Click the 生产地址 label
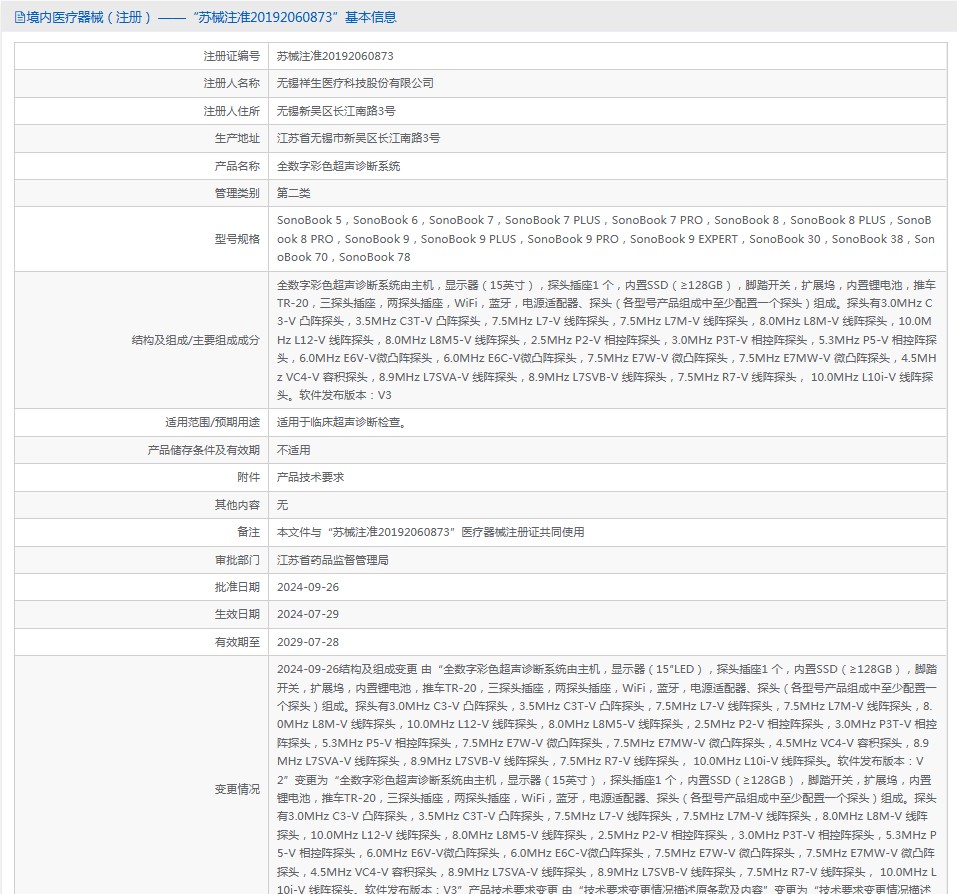Viewport: 957px width, 894px height. coord(237,138)
